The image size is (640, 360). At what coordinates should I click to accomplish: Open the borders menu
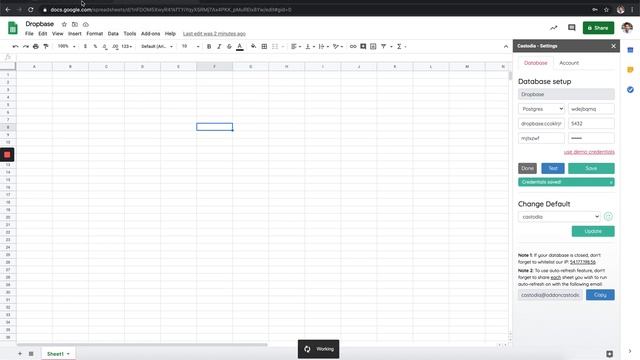coord(264,47)
